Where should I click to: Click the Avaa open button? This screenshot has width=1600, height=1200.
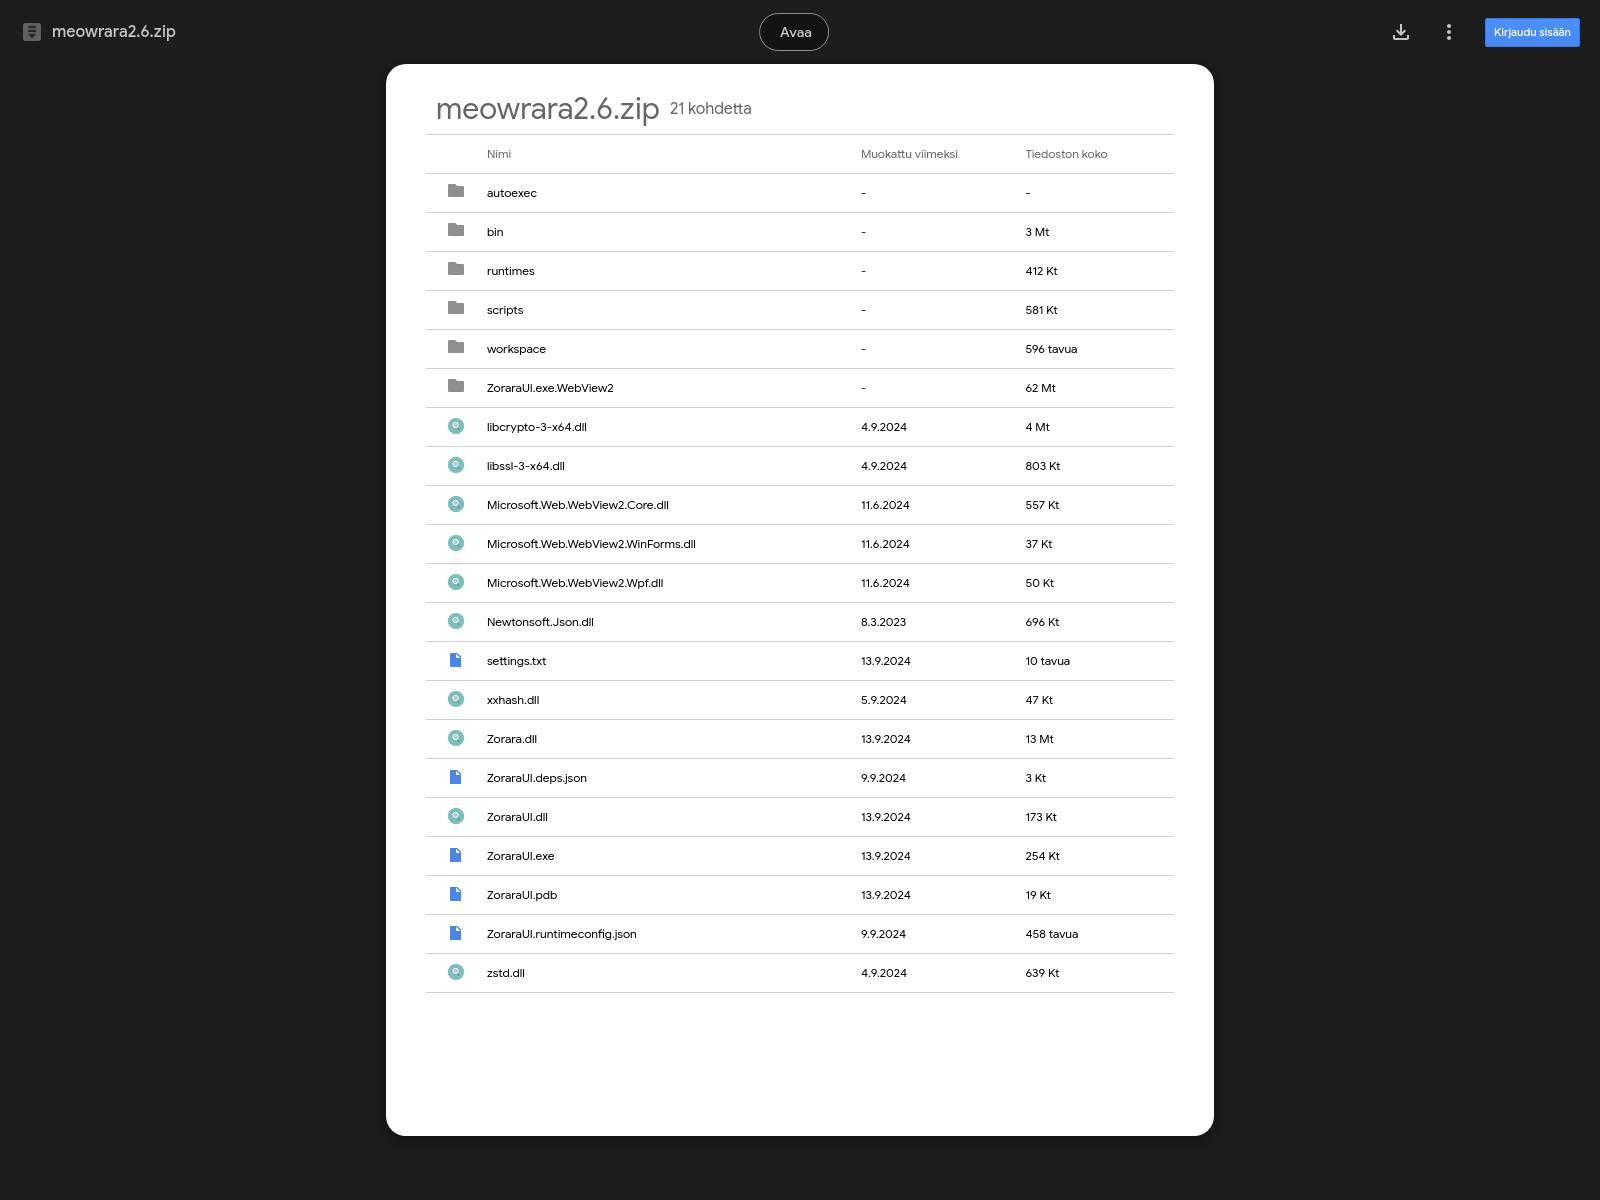[794, 32]
